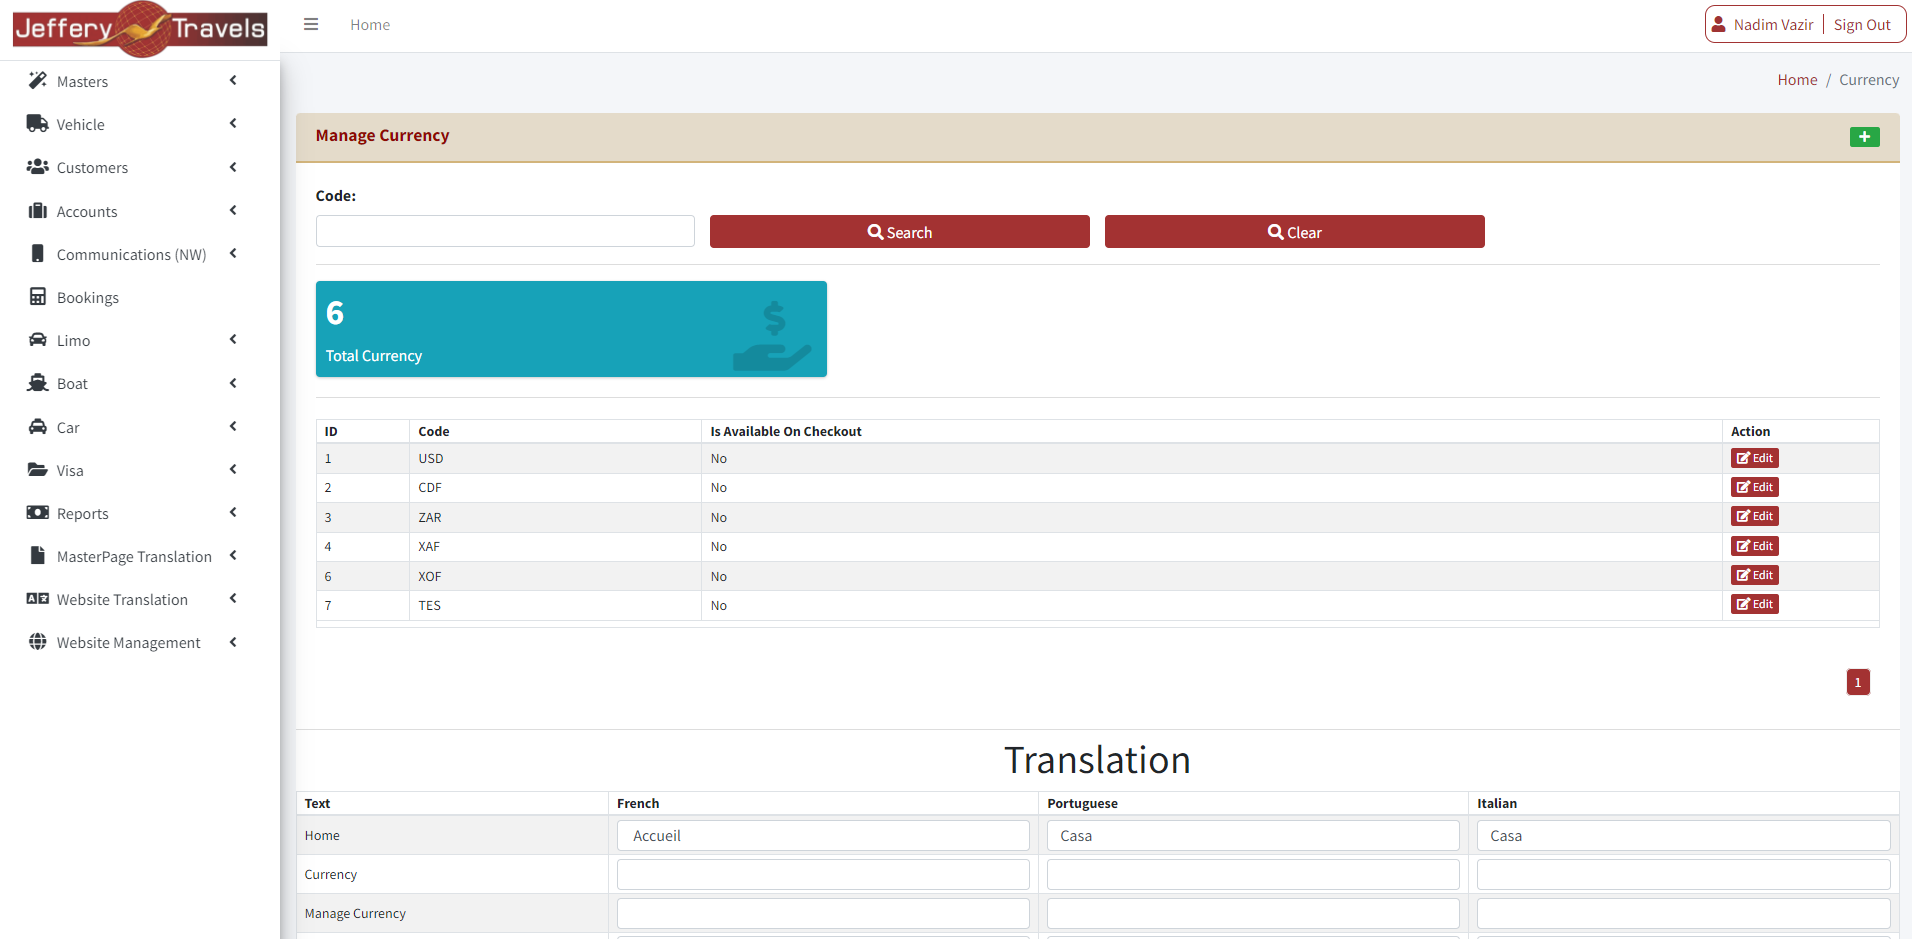Image resolution: width=1912 pixels, height=939 pixels.
Task: Click the green add currency plus icon
Action: 1864,137
